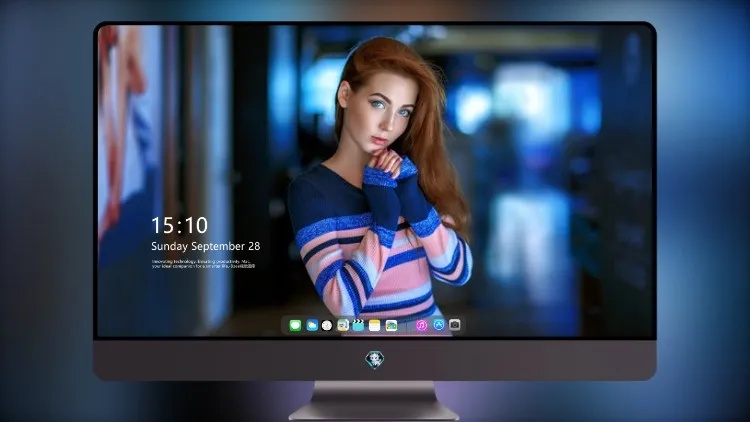
Task: Open the photo gallery widget icon
Action: pos(391,325)
